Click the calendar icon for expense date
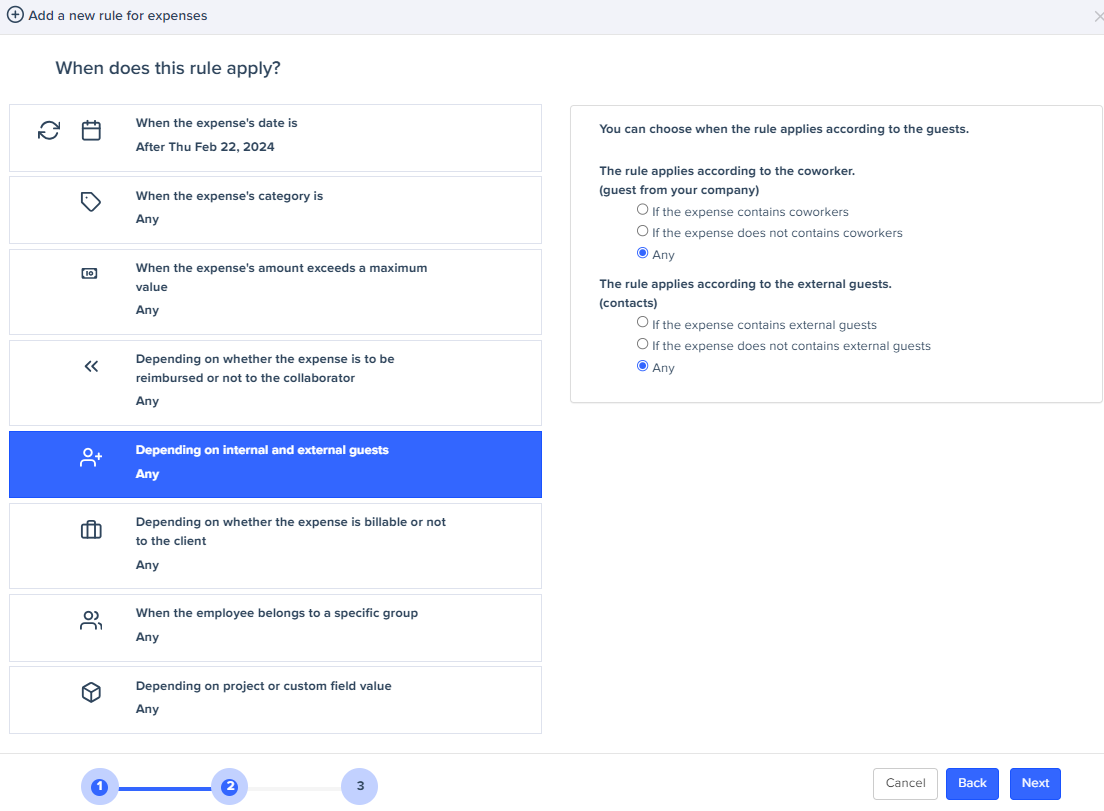This screenshot has width=1104, height=811. tap(91, 130)
